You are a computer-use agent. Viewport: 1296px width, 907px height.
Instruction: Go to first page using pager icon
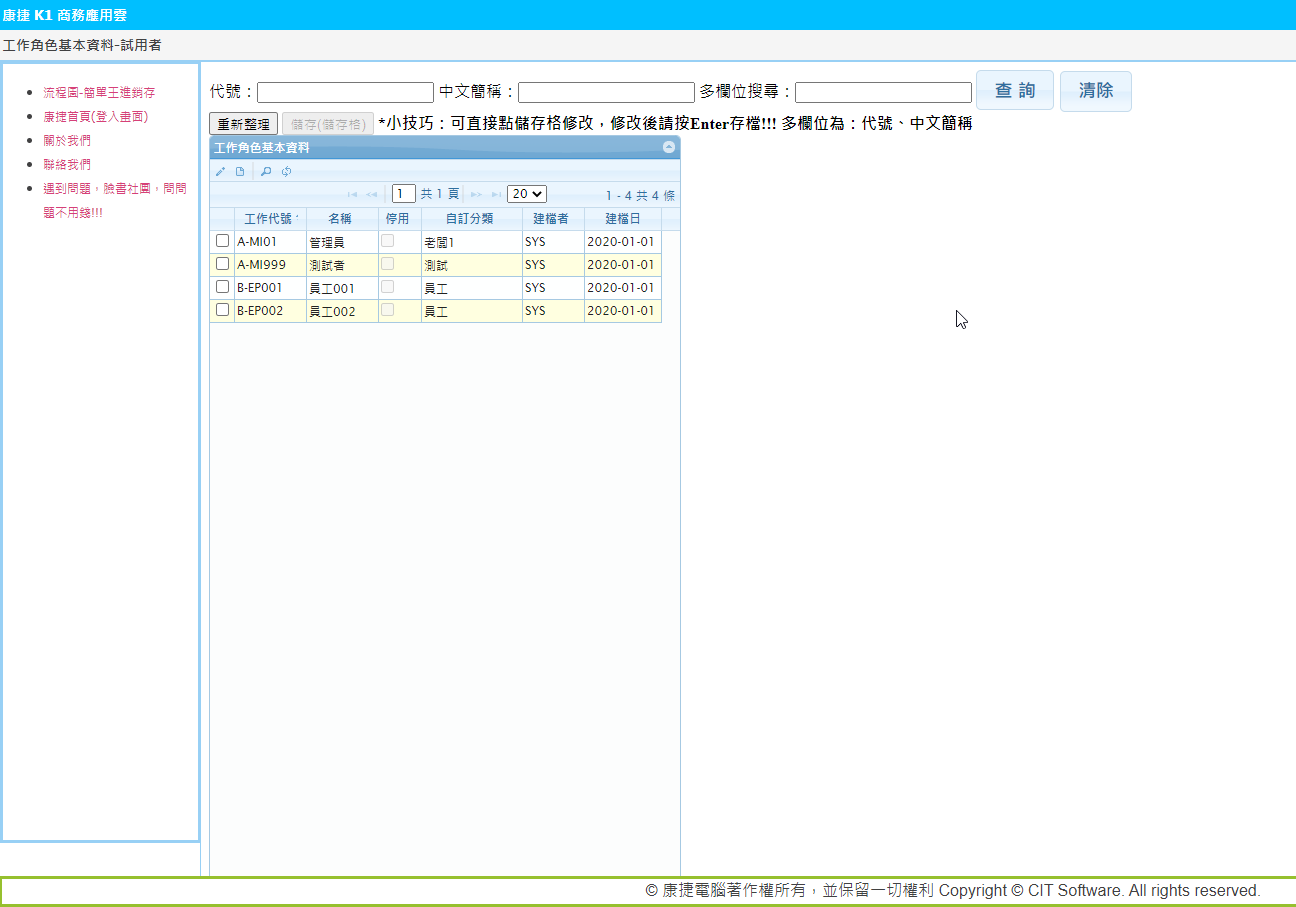[352, 195]
